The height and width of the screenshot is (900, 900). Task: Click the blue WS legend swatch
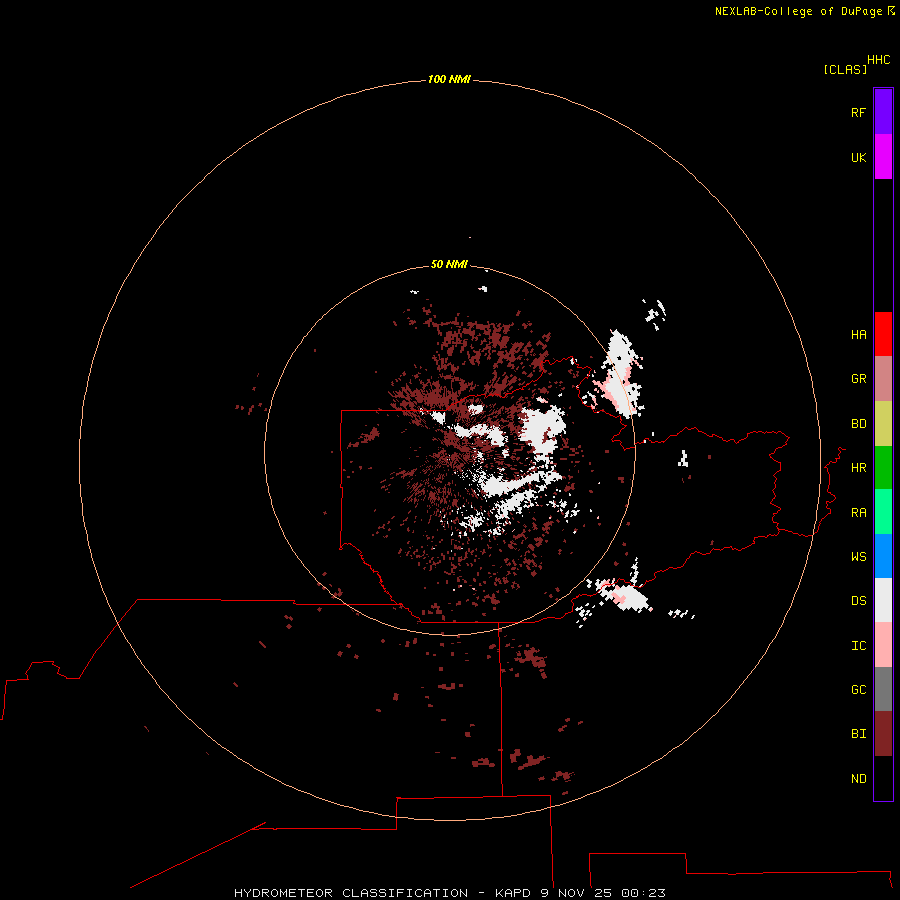[883, 556]
